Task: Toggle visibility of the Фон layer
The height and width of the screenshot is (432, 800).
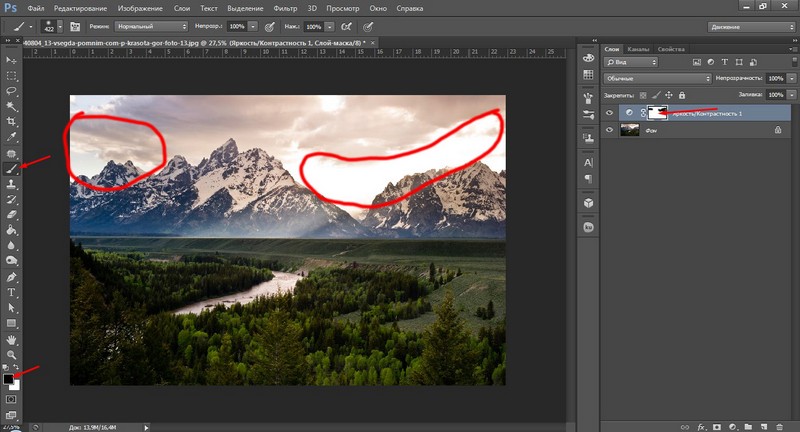Action: point(611,130)
